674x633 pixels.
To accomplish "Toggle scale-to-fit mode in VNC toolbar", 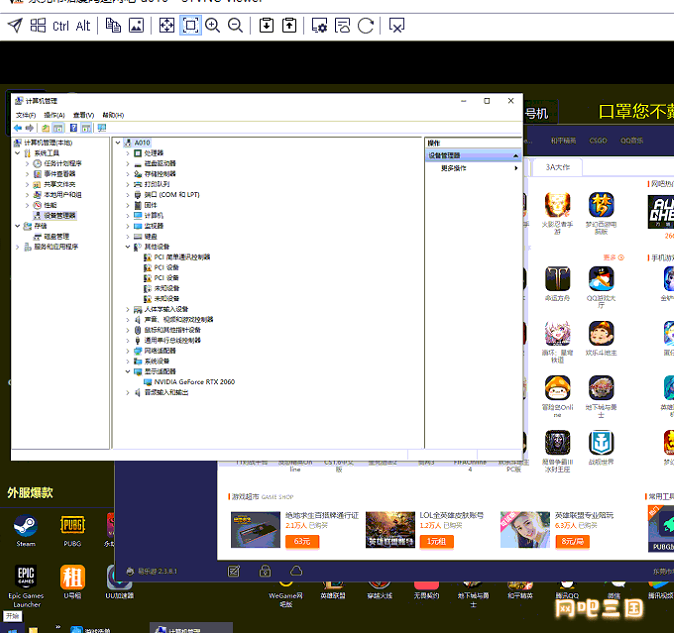I will [x=190, y=25].
